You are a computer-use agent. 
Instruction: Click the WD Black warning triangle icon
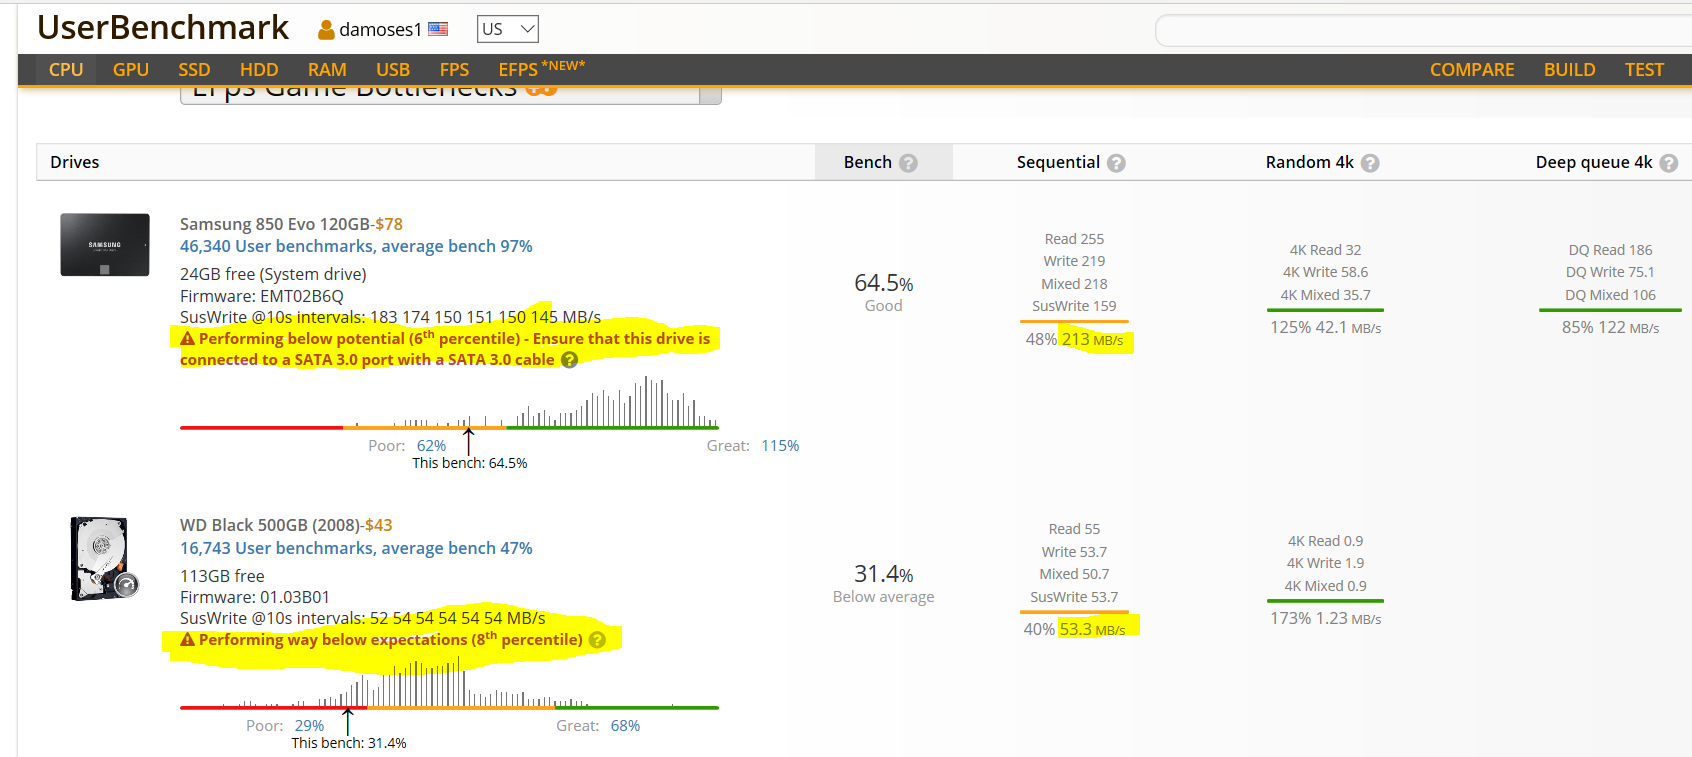coord(187,640)
